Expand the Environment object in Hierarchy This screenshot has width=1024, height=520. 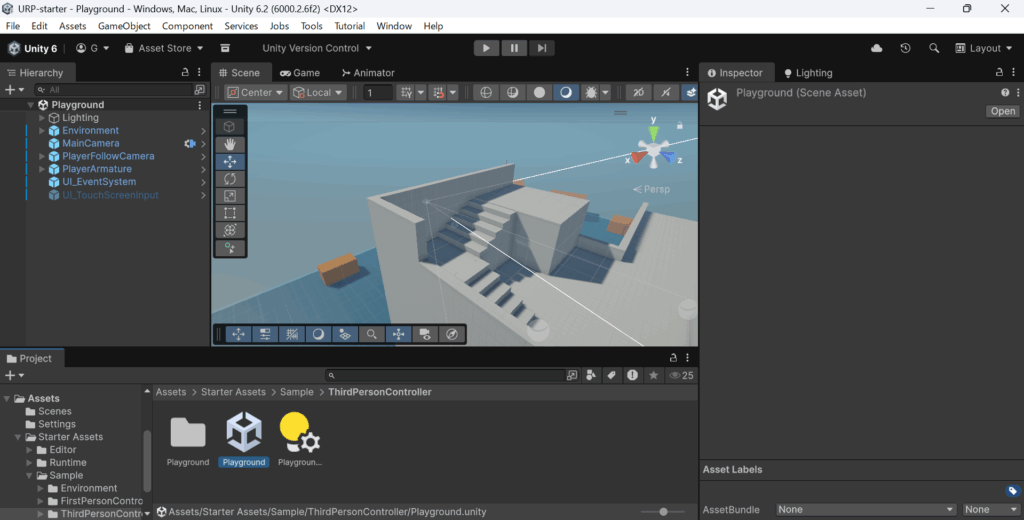[x=42, y=131]
